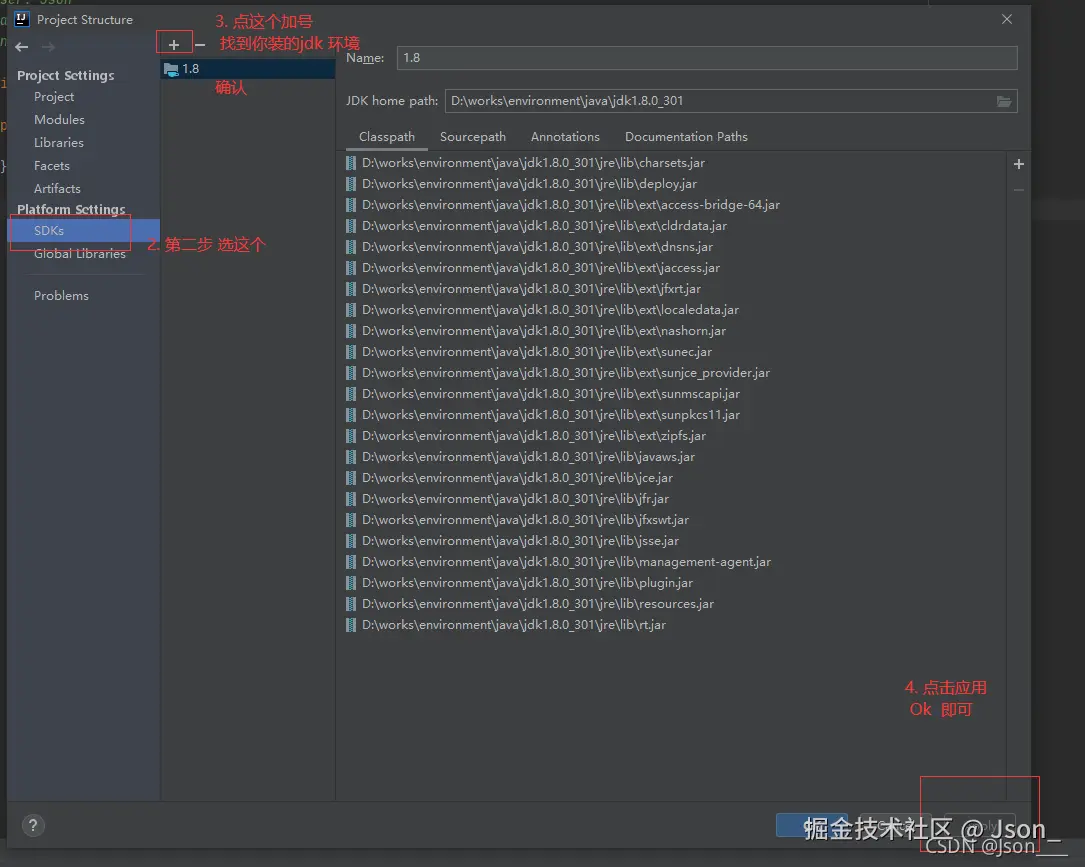Click the IntelliJ logo in title bar

click(x=22, y=19)
